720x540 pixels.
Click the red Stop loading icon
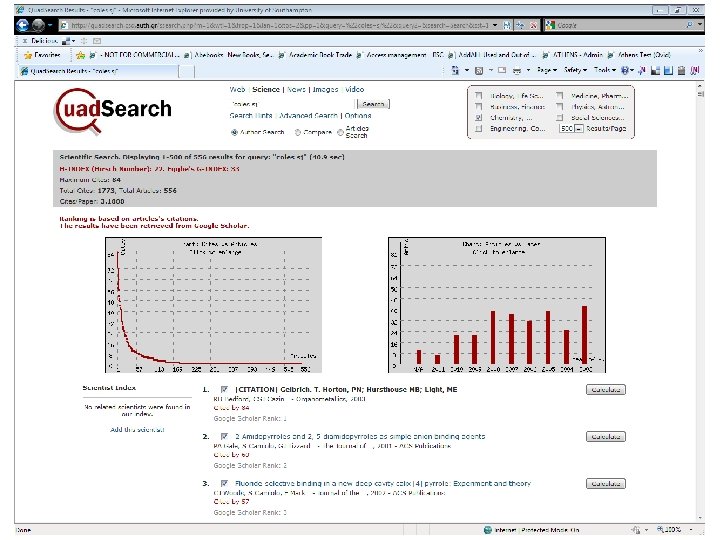click(x=533, y=25)
